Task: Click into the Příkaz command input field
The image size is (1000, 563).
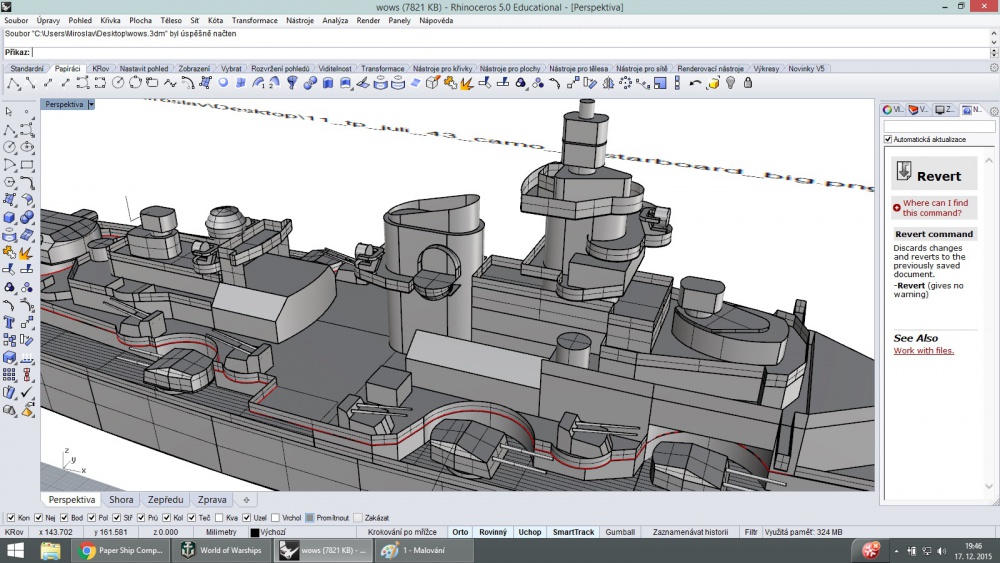Action: point(510,52)
